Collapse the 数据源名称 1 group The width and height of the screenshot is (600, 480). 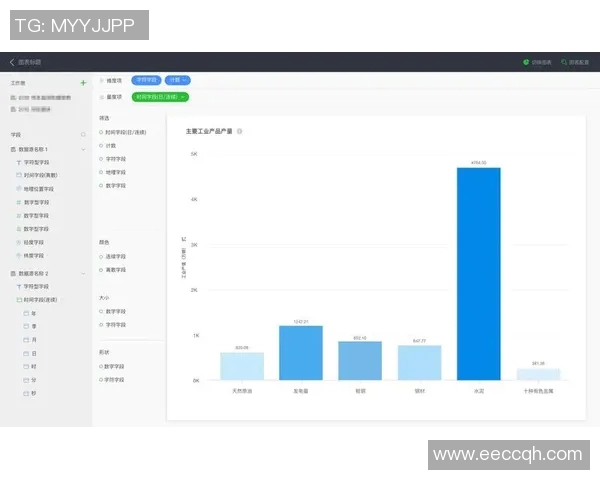pos(83,148)
